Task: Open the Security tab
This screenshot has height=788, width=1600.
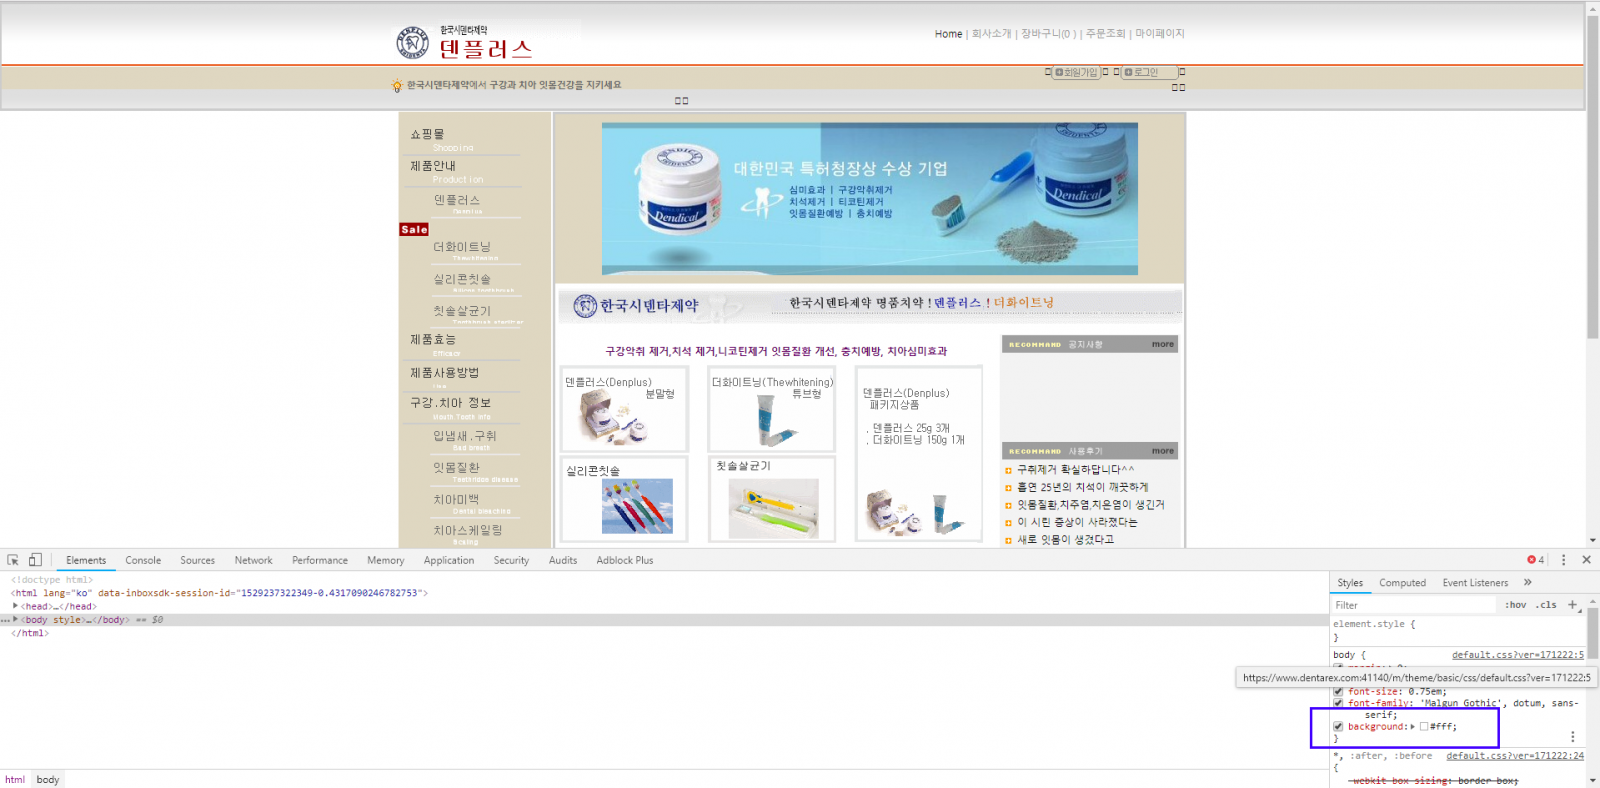Action: click(511, 560)
